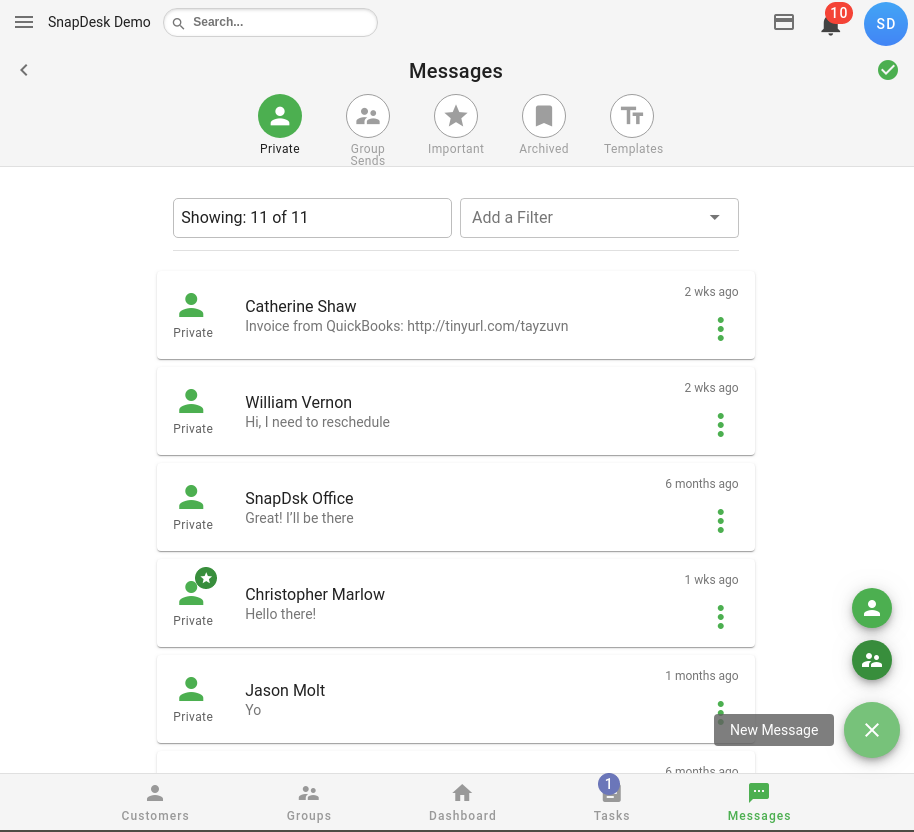Click the 'Hello there!' message preview
The height and width of the screenshot is (832, 914).
(x=280, y=614)
